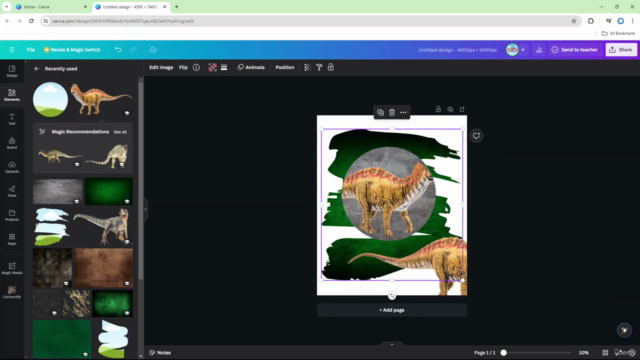Open image info icon in toolbar
Screen dimensions: 640x360
pos(196,67)
